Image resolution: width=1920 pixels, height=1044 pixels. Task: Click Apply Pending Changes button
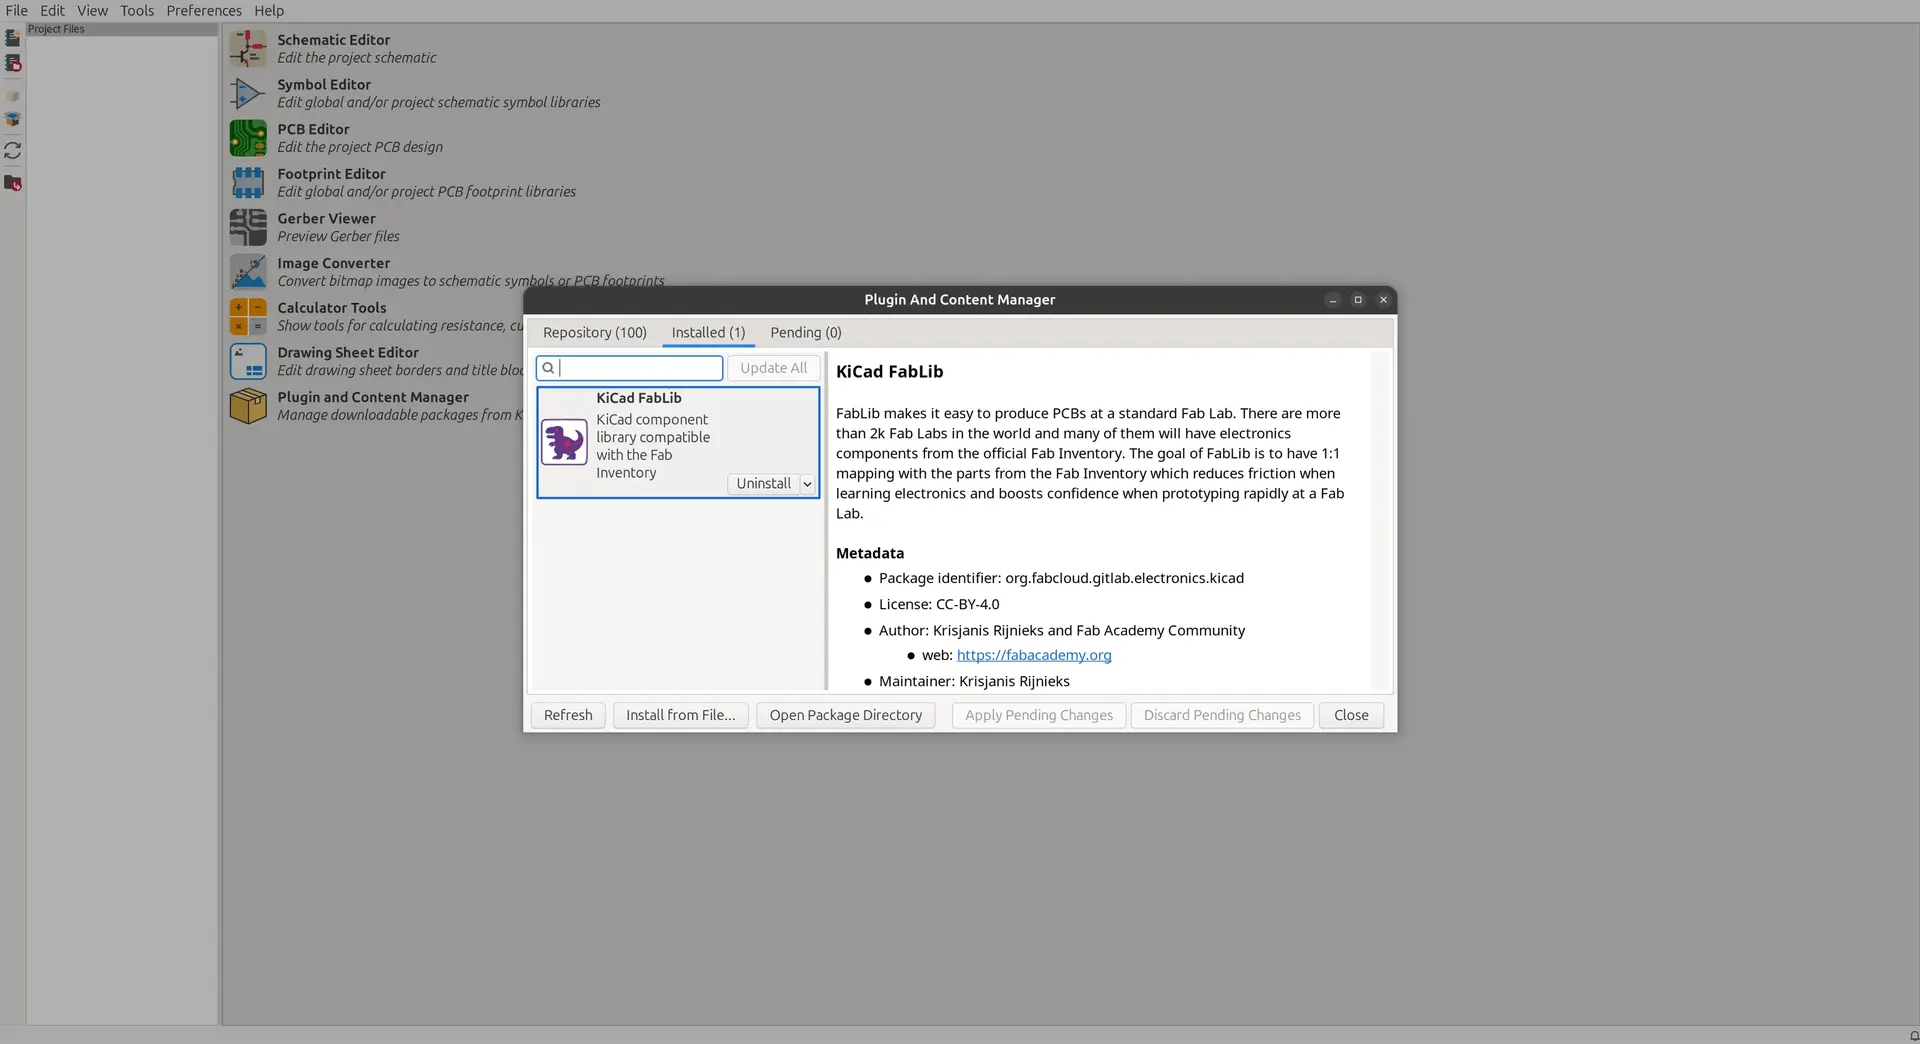tap(1039, 715)
